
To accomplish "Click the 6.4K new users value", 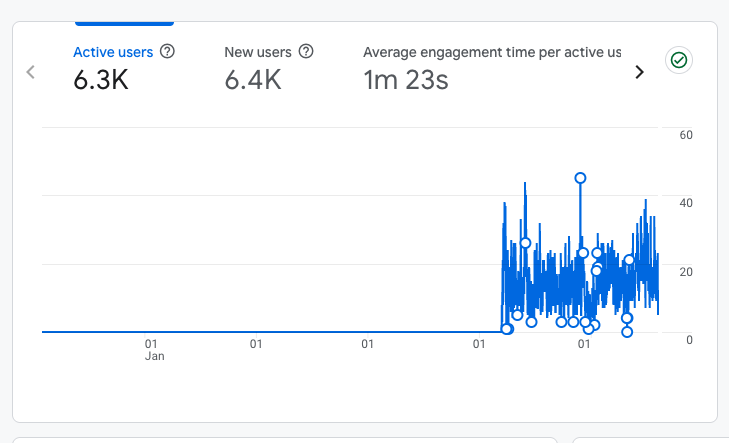I will coord(252,80).
